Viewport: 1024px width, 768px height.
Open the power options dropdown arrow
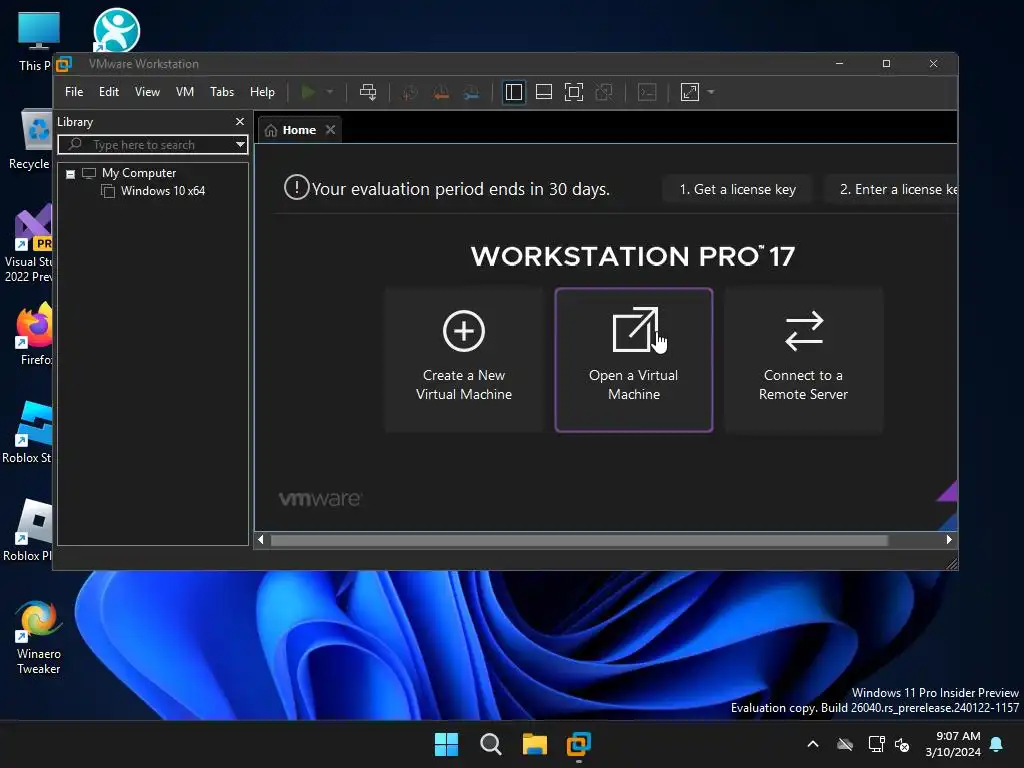point(330,92)
